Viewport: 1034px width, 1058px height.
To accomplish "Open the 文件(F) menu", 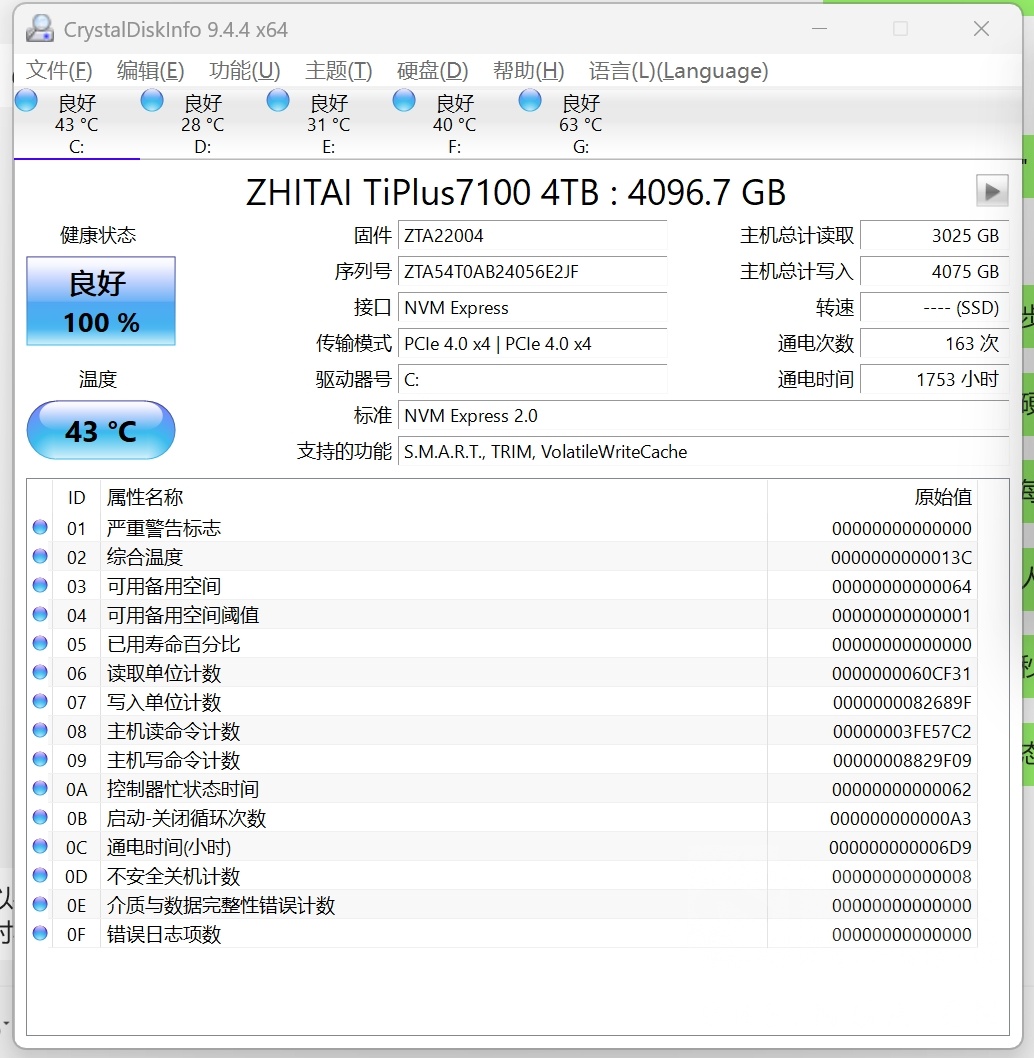I will pyautogui.click(x=58, y=71).
